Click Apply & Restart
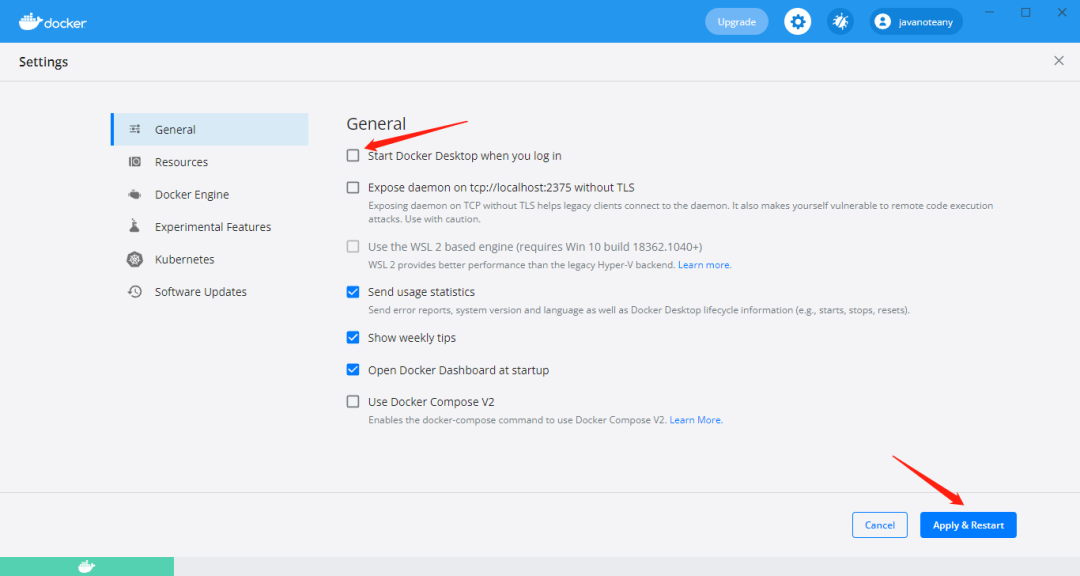Viewport: 1080px width, 576px height. click(968, 525)
